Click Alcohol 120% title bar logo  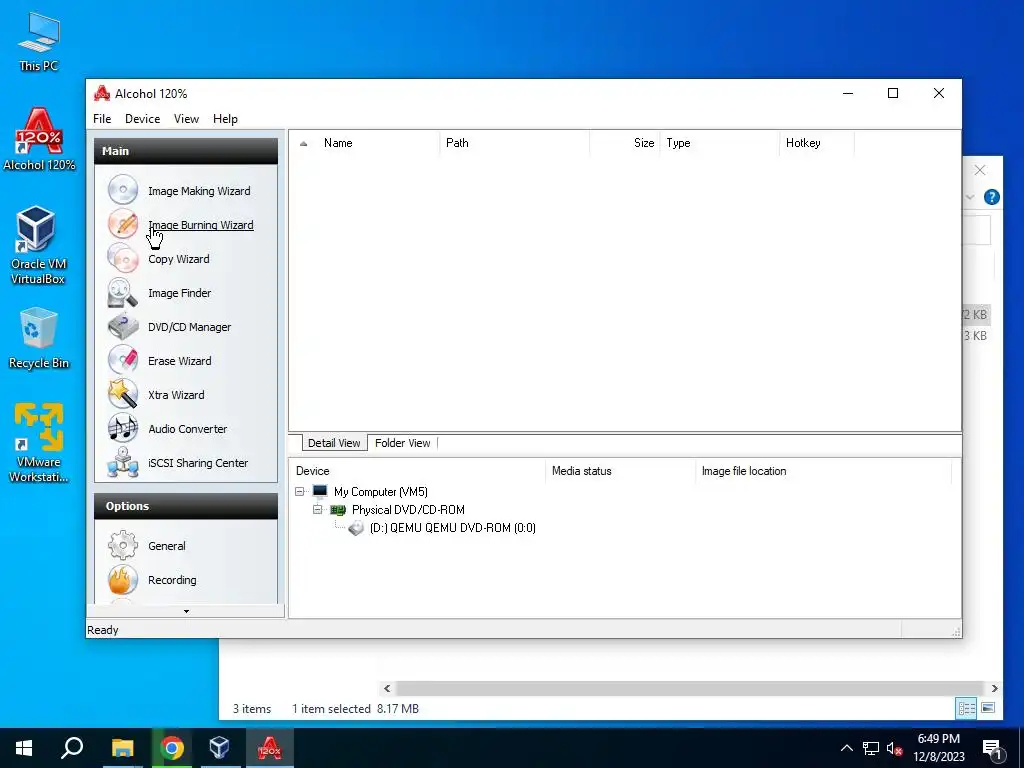[101, 93]
